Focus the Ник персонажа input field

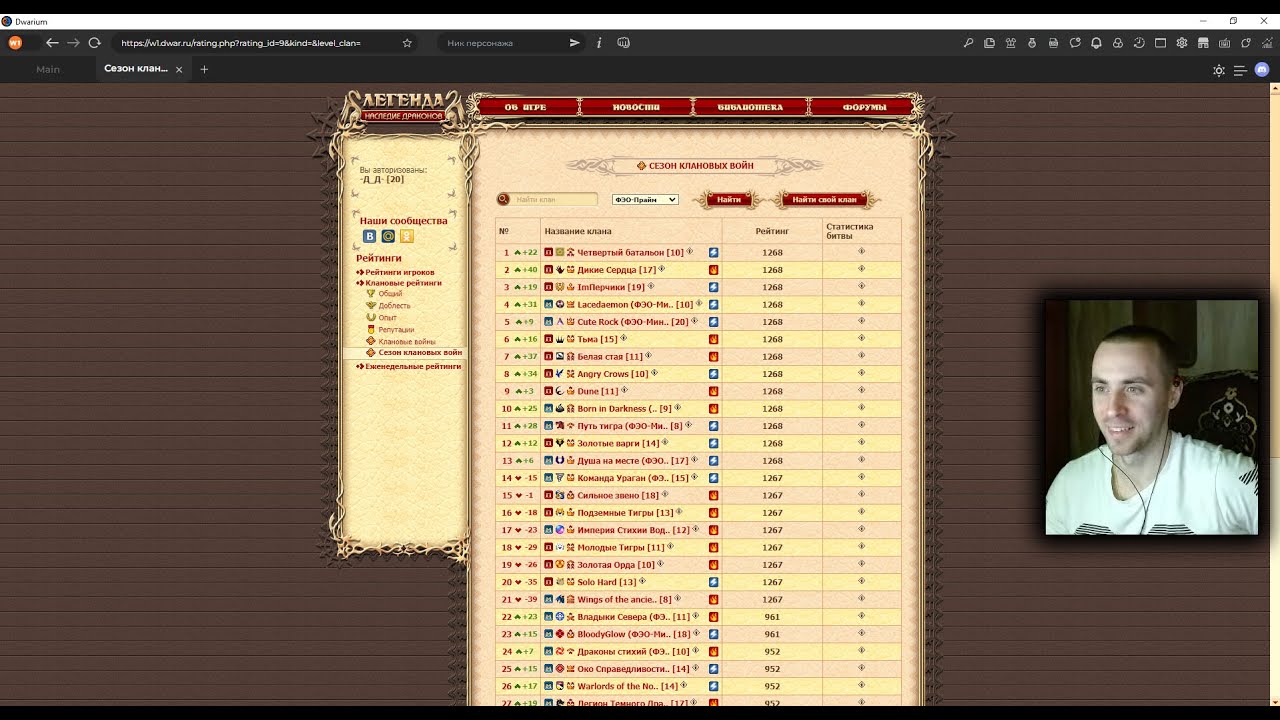(x=500, y=43)
